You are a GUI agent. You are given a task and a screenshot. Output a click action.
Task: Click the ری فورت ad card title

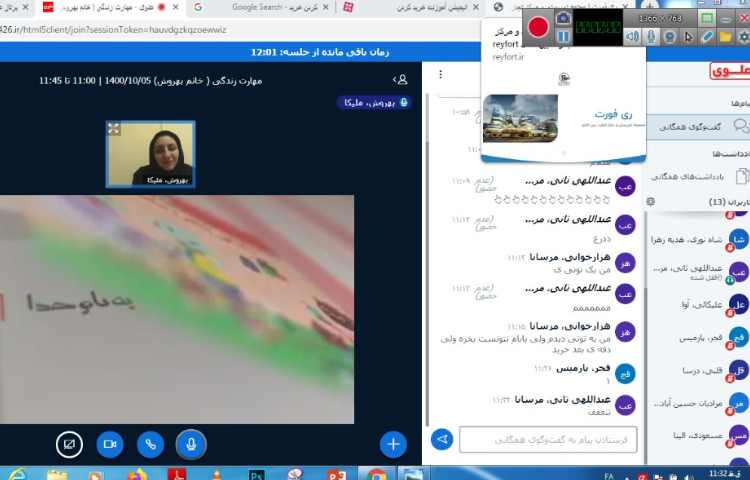[614, 114]
